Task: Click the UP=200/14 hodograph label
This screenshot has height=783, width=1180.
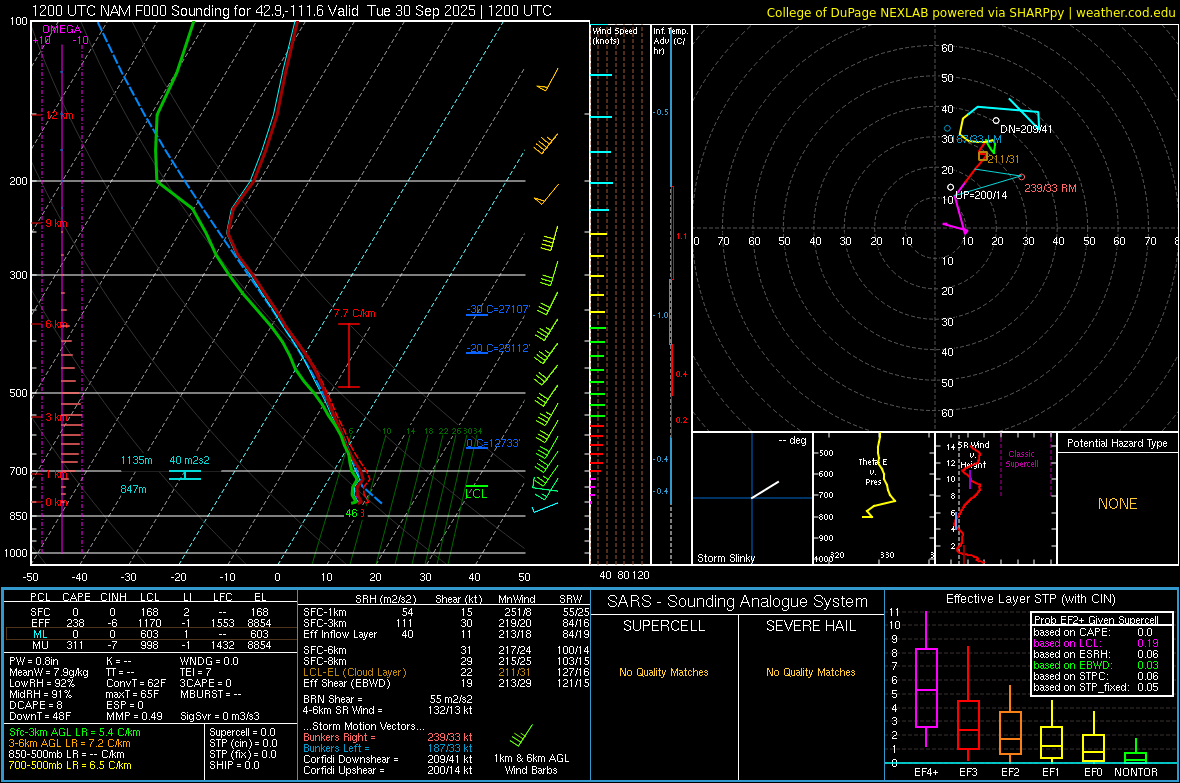Action: pos(981,195)
